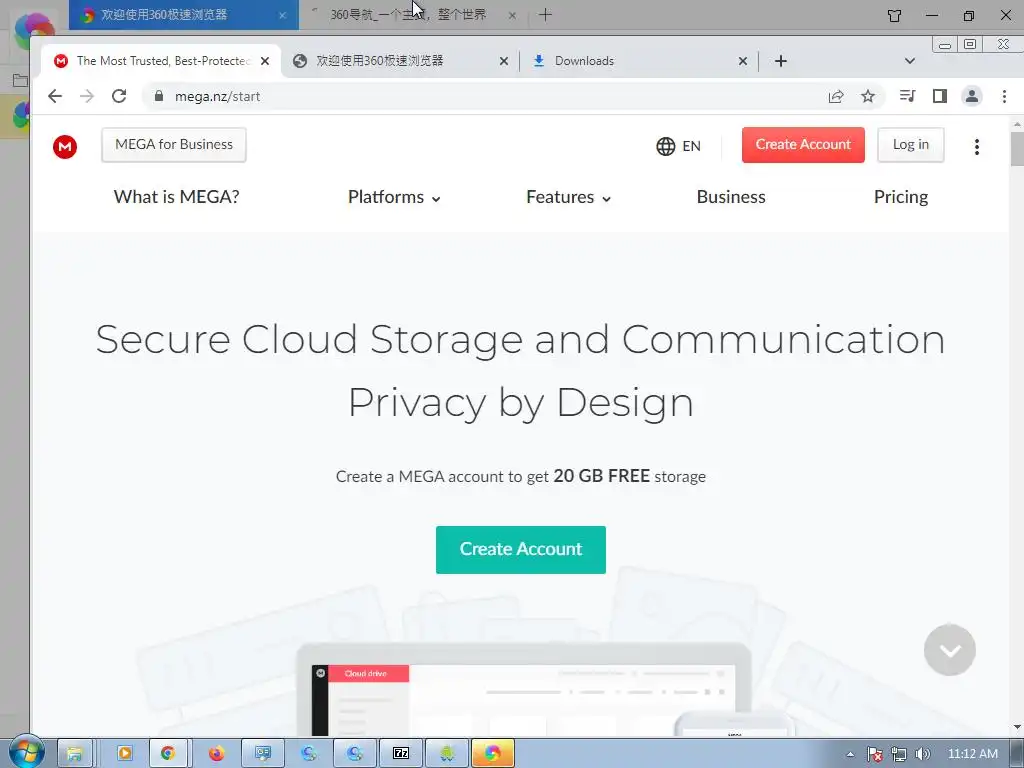Show hidden tray icons arrow
Screen dimensions: 1024x768
[850, 754]
